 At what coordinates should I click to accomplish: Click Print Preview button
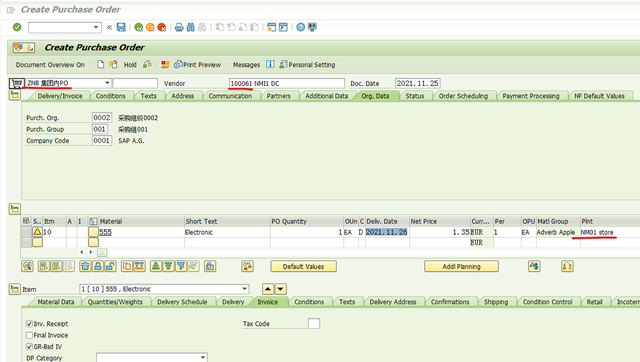(x=198, y=64)
